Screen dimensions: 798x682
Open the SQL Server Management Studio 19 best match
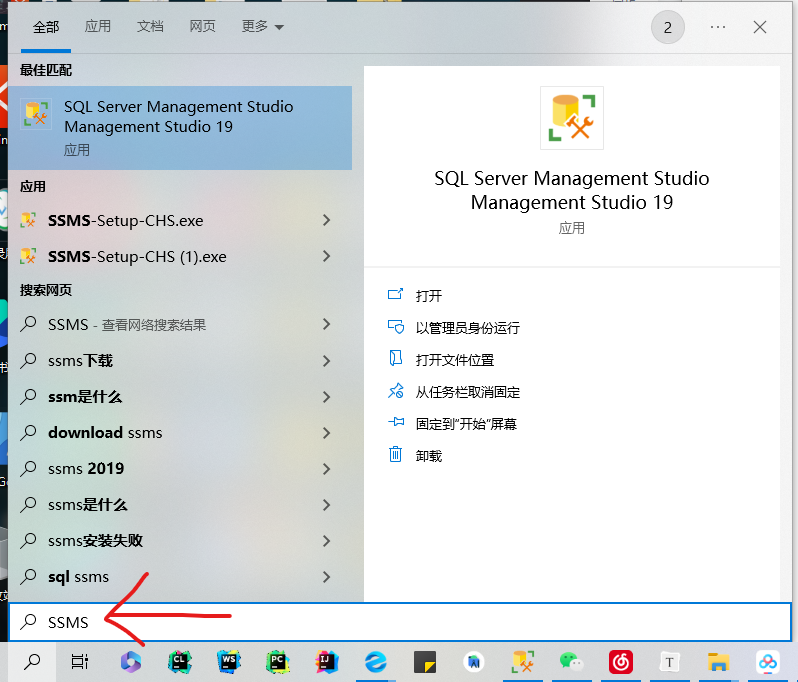[x=180, y=128]
